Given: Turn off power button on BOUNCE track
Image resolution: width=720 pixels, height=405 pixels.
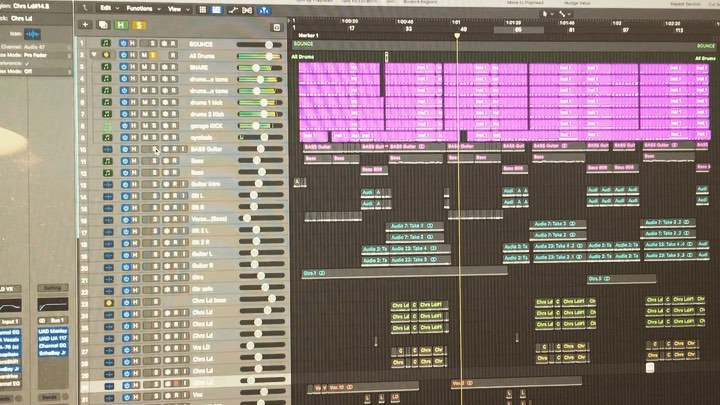Looking at the screenshot, I should (123, 43).
